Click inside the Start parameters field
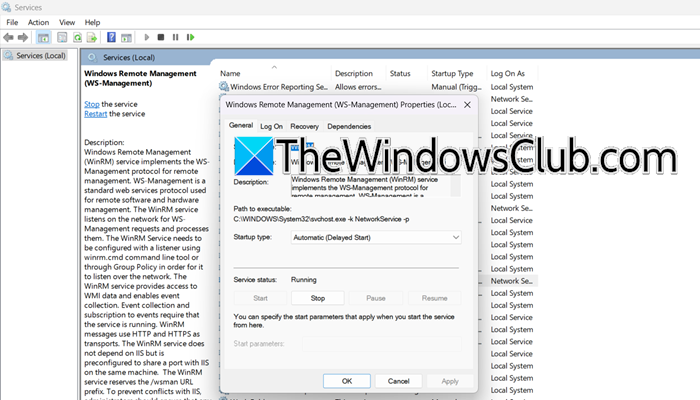 click(382, 344)
